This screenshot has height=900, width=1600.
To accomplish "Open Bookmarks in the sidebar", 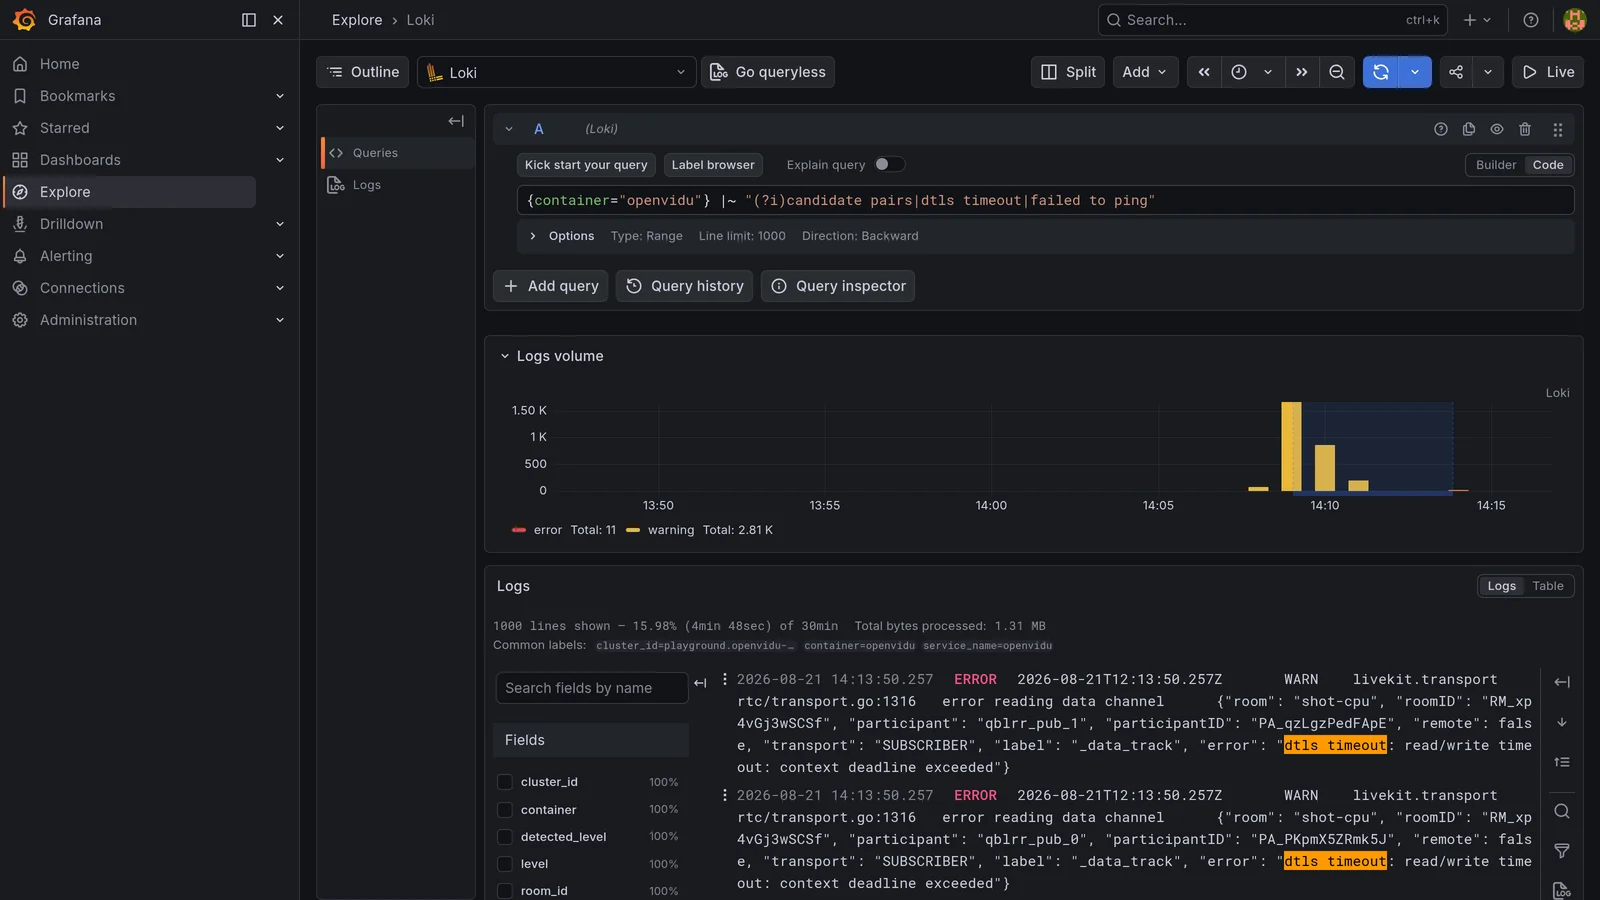I will tap(78, 96).
